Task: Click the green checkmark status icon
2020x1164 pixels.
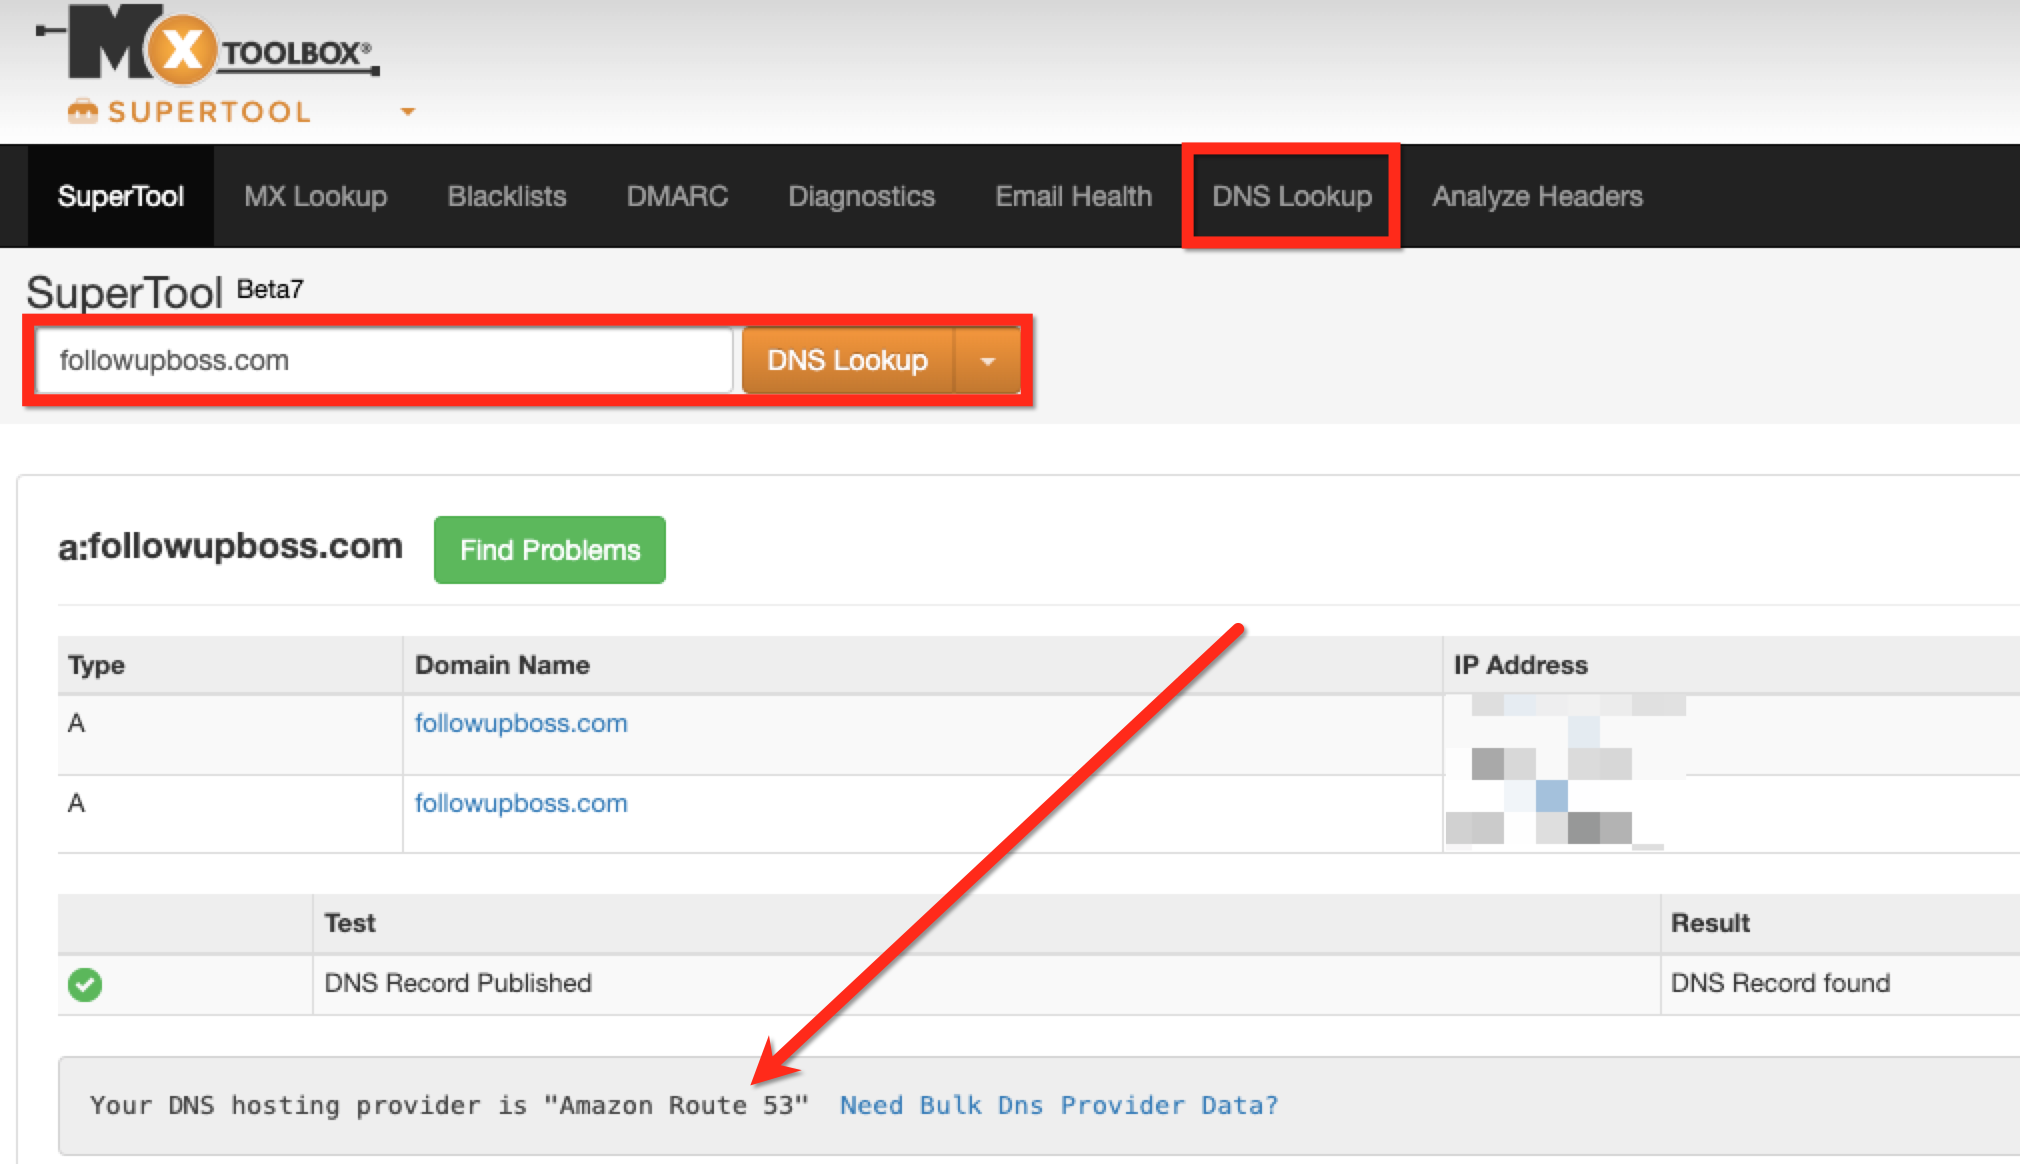Action: tap(85, 984)
